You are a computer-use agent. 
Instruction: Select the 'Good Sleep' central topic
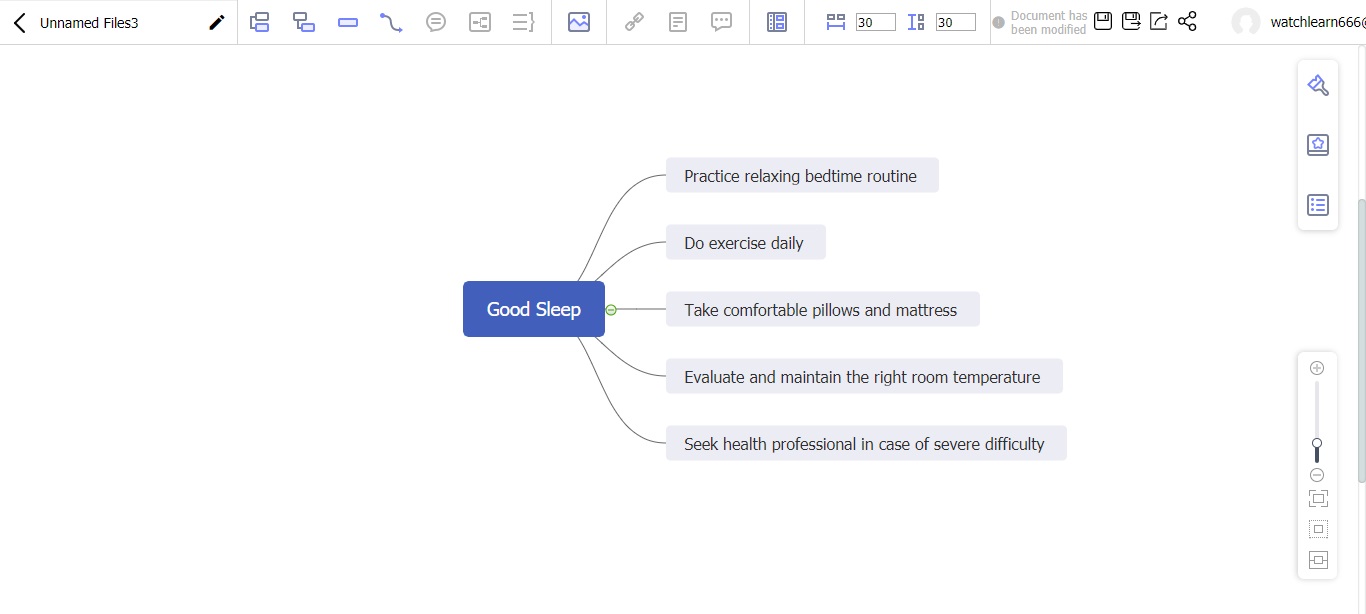[534, 309]
